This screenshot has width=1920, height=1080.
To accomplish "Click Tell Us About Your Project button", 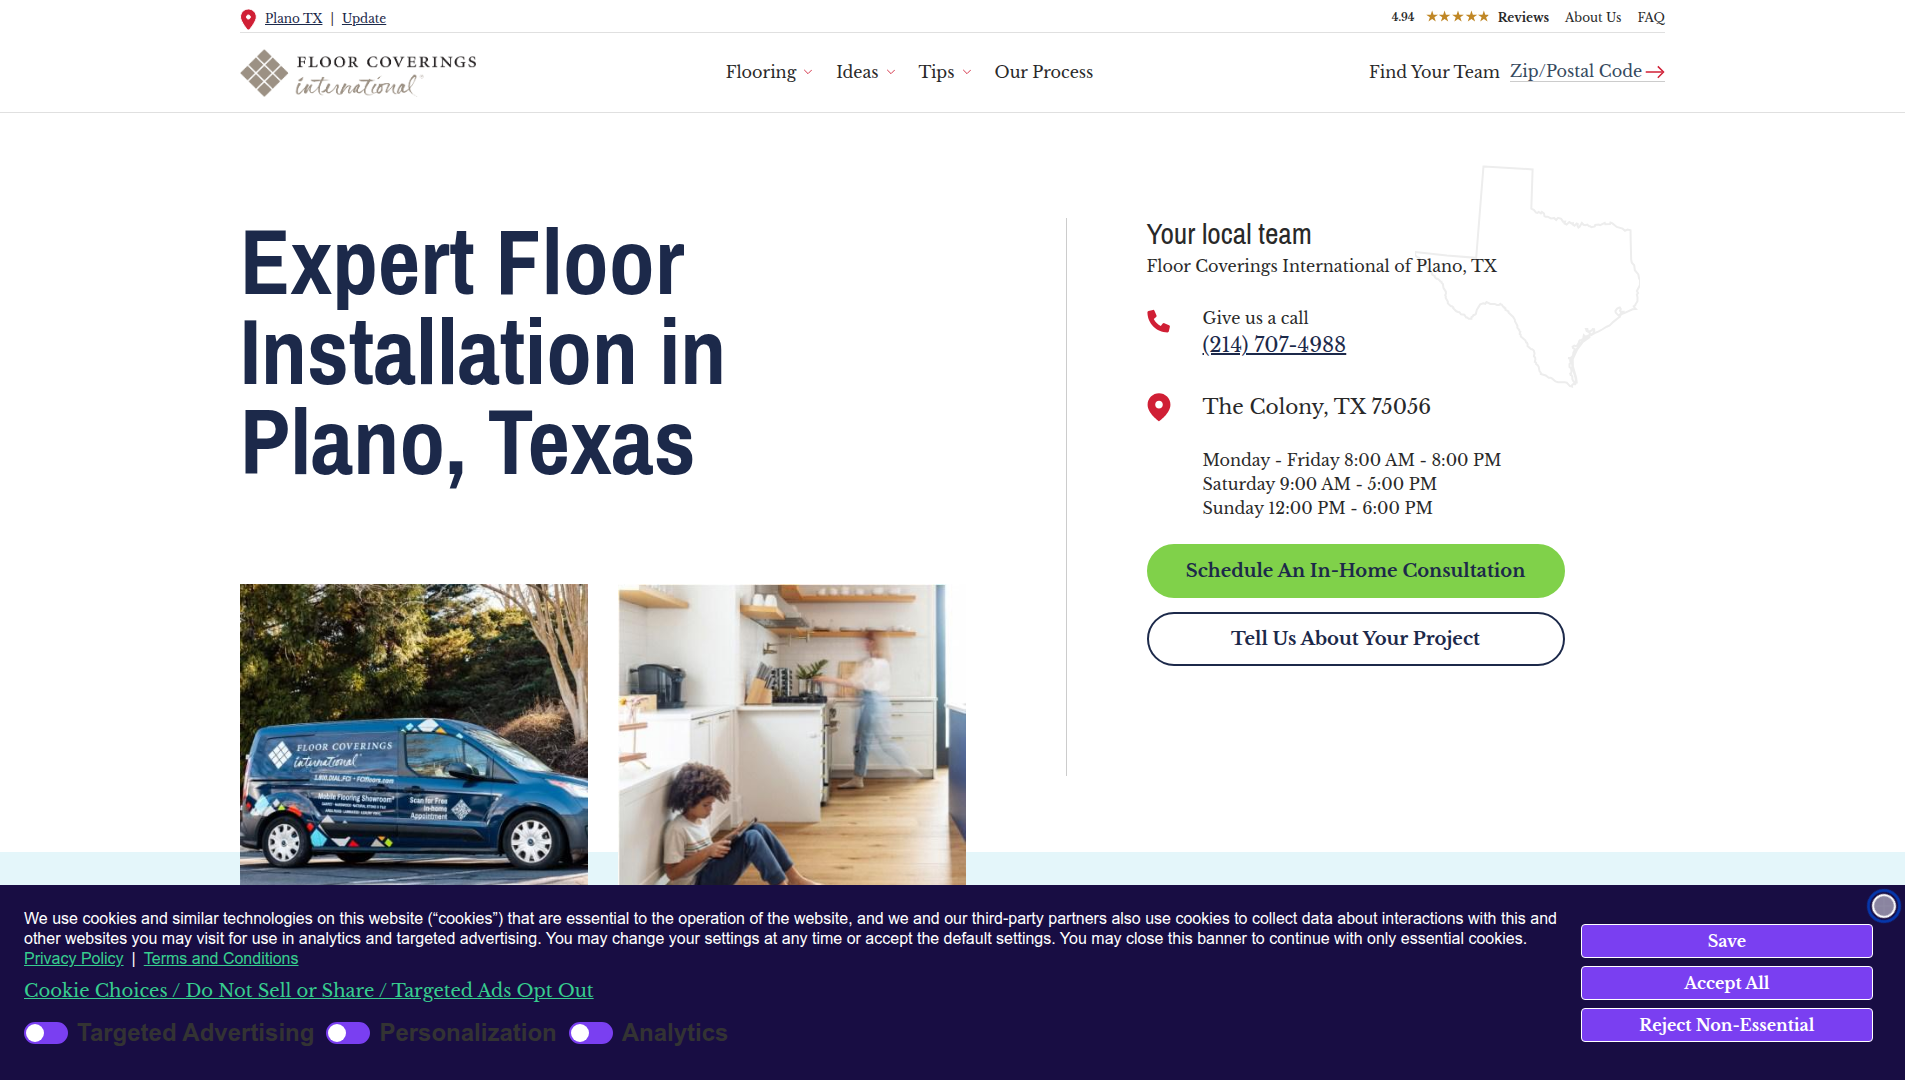I will (1355, 638).
